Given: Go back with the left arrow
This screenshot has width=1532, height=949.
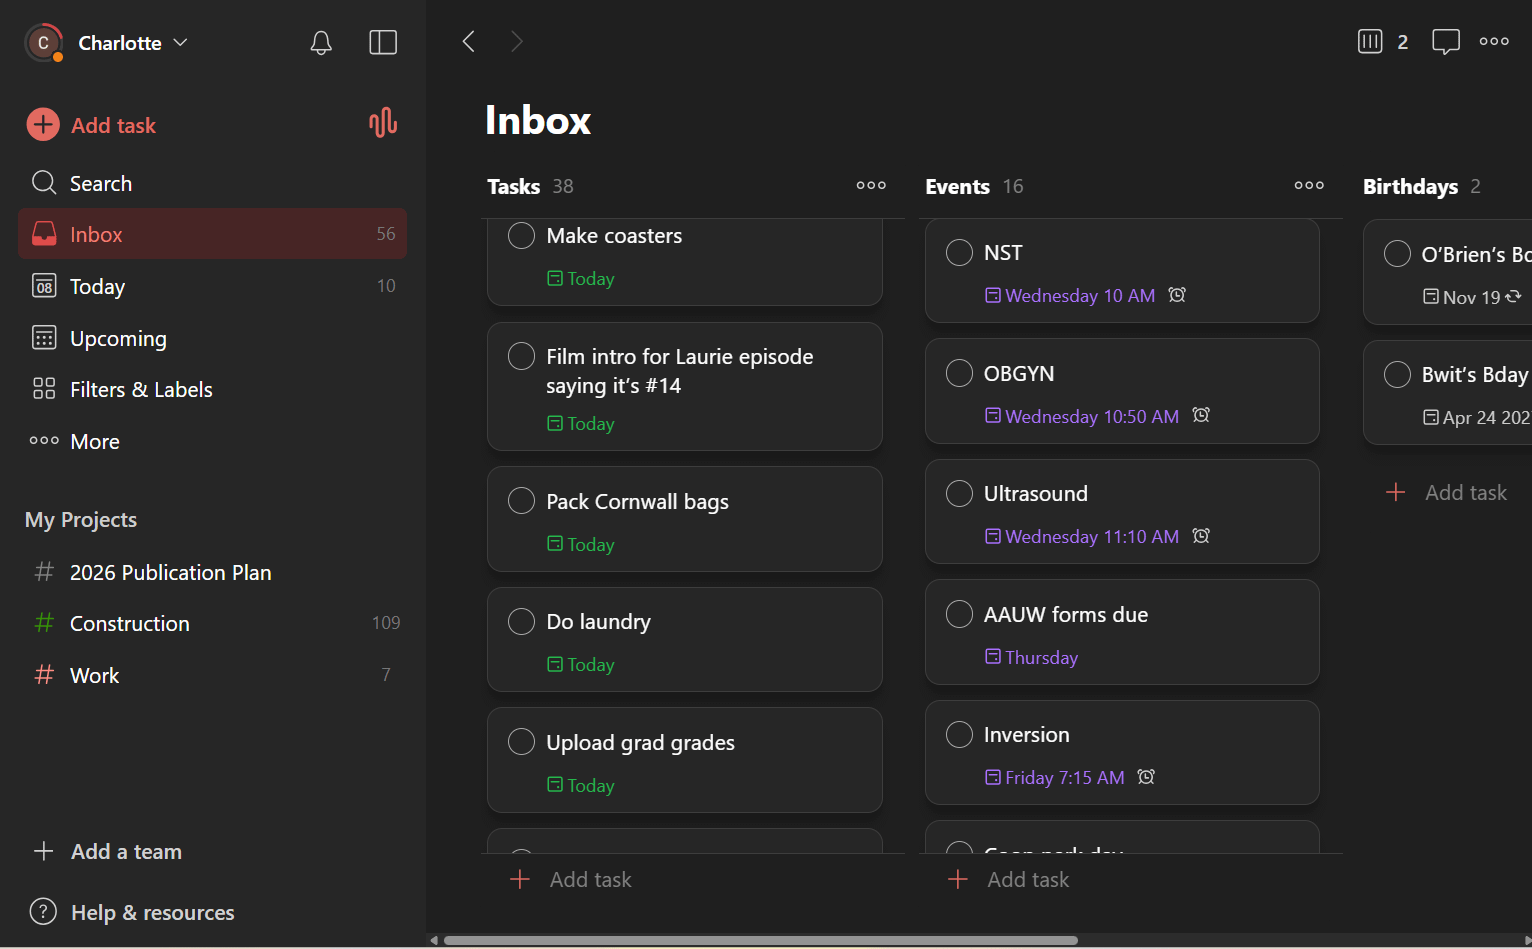Looking at the screenshot, I should [468, 41].
